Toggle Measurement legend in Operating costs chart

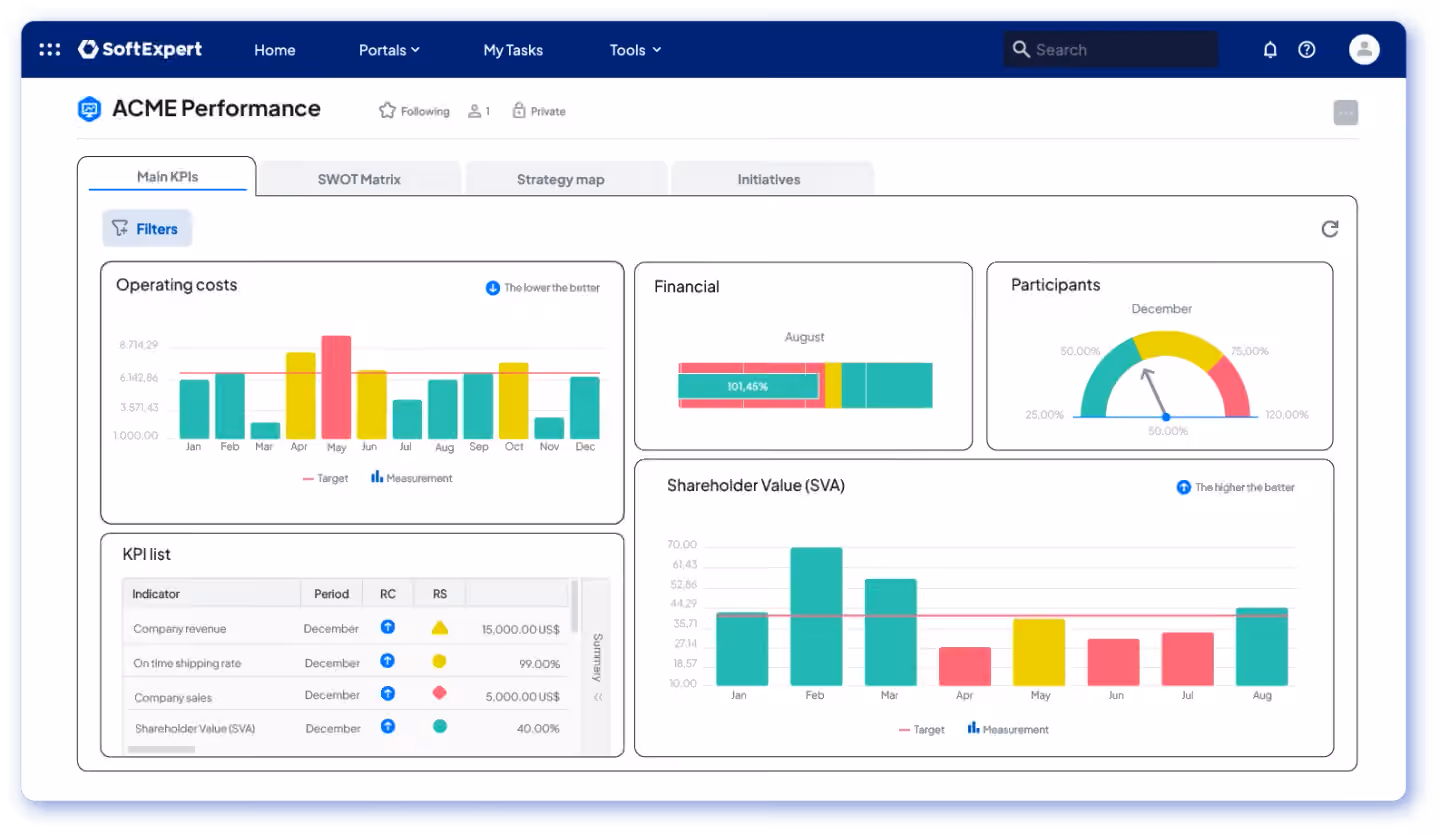click(x=412, y=478)
